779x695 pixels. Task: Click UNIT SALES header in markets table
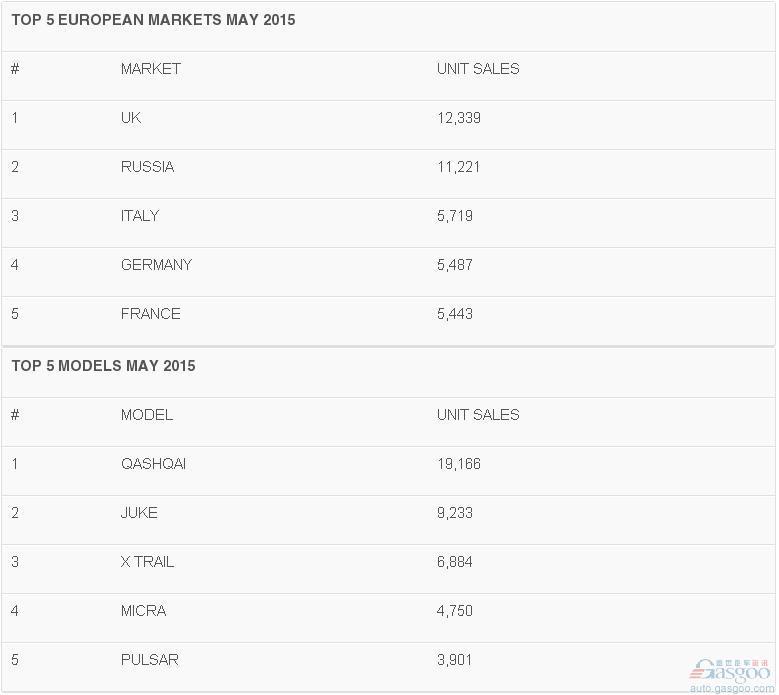click(x=478, y=69)
